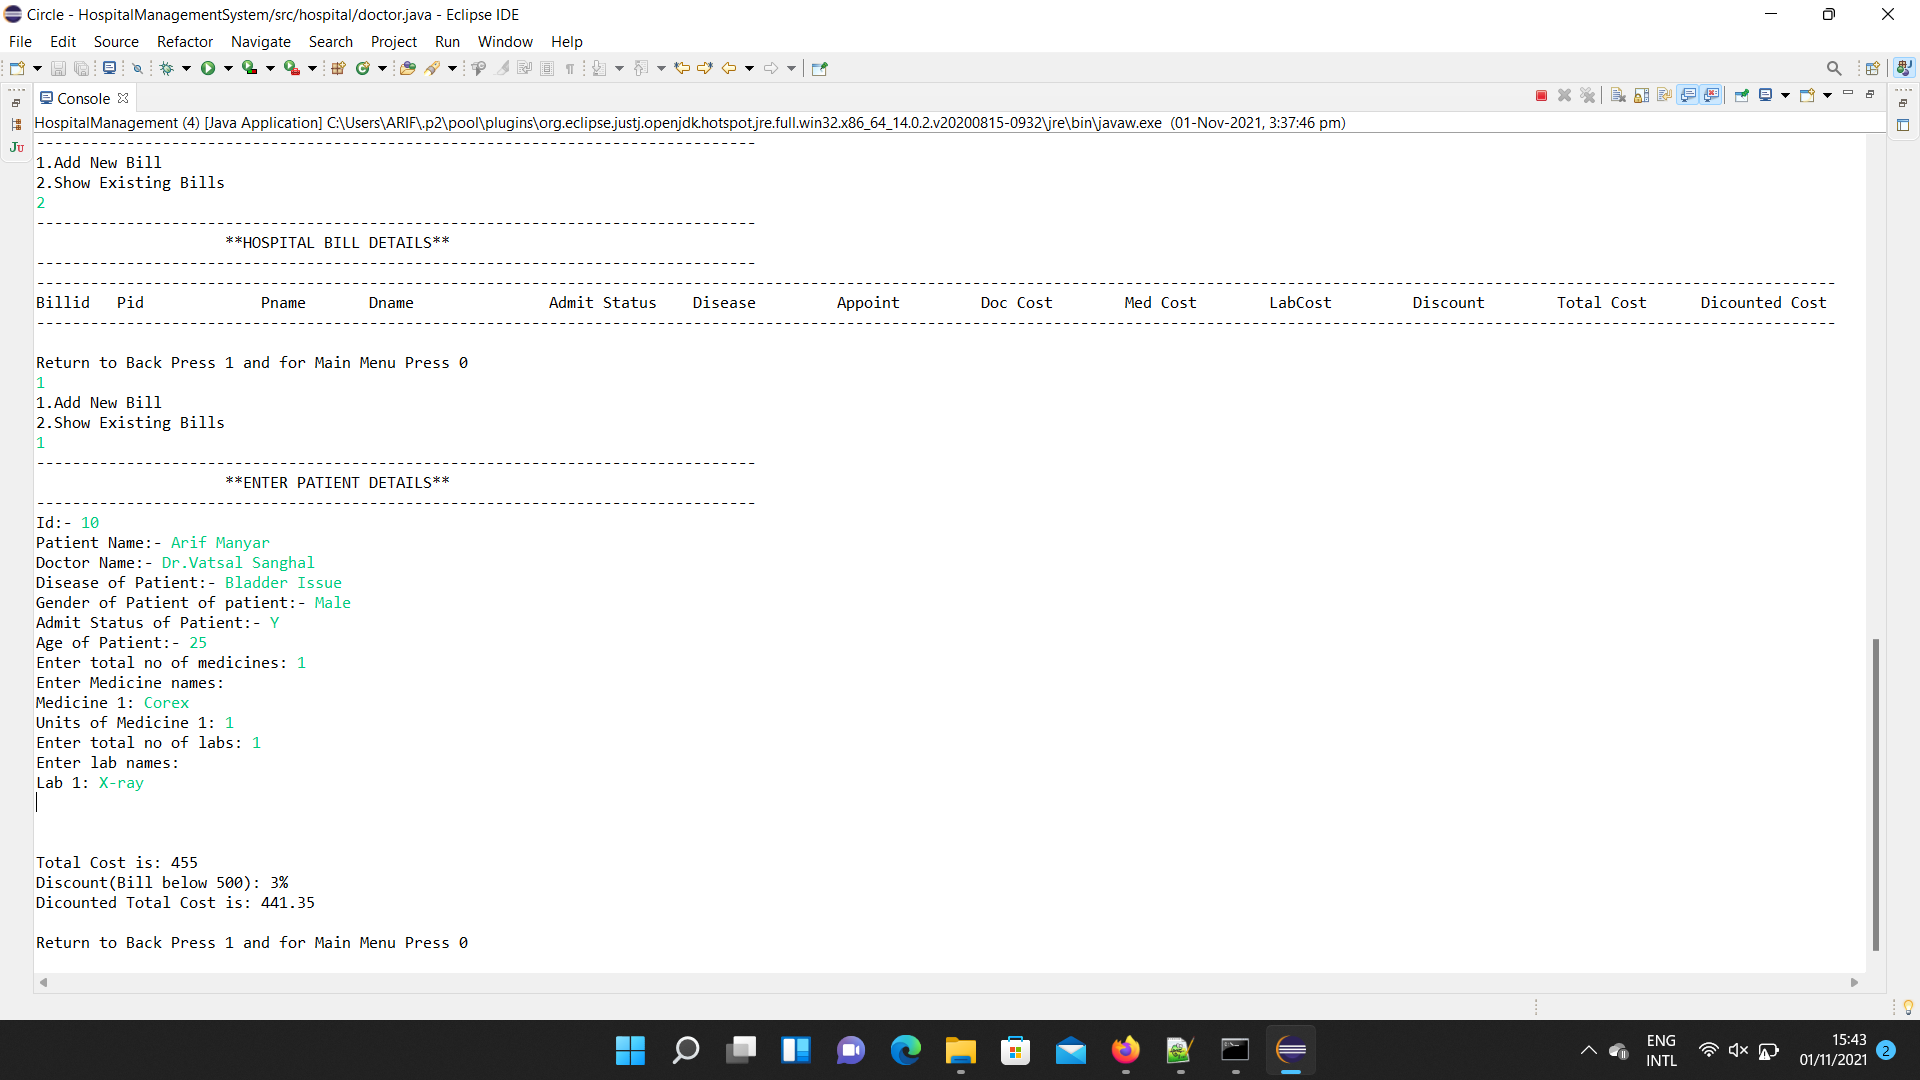Open the Navigate menu
Screen dimensions: 1920x1080
pos(261,42)
